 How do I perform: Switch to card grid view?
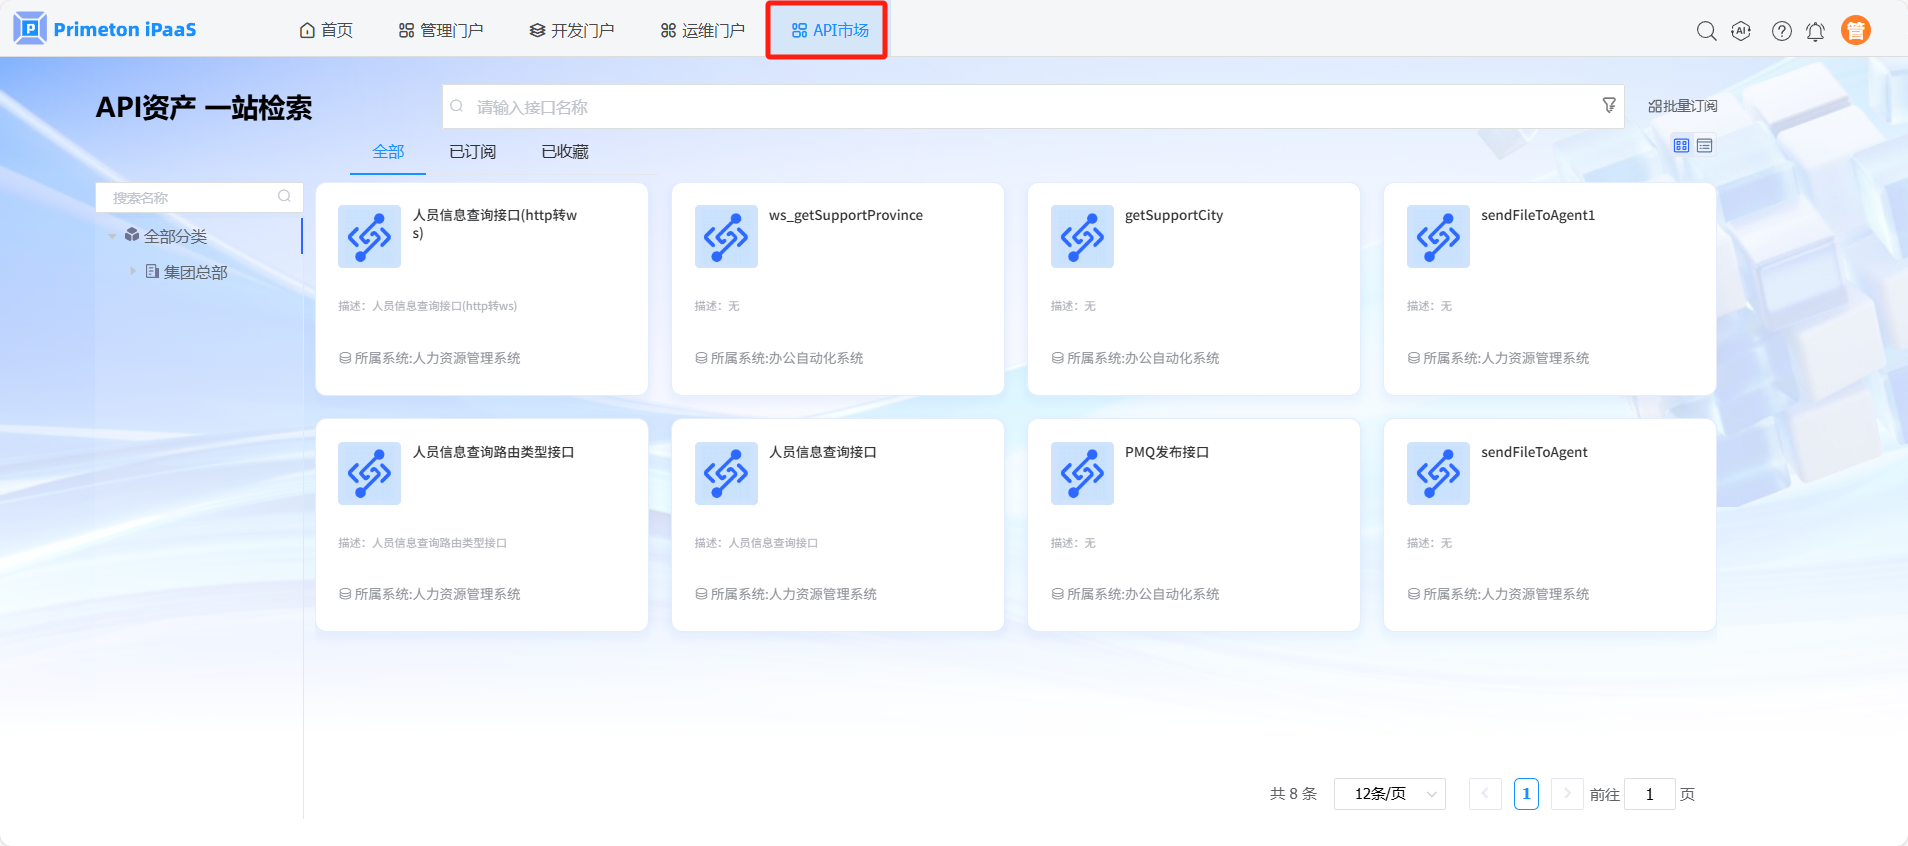click(x=1681, y=146)
